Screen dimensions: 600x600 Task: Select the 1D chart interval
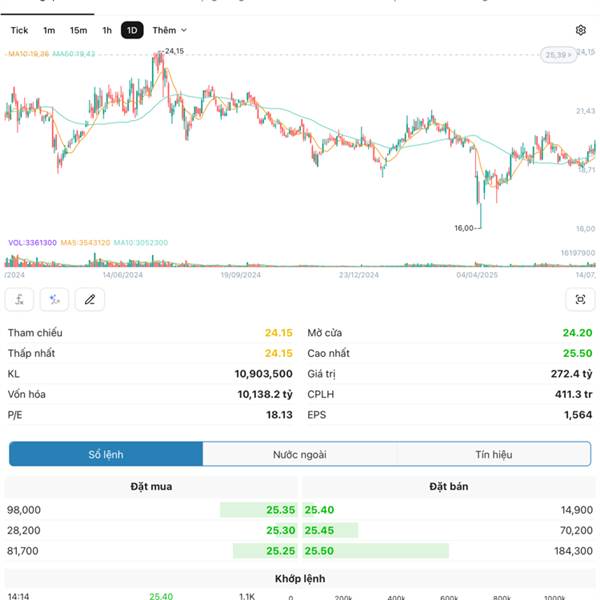[x=132, y=31]
